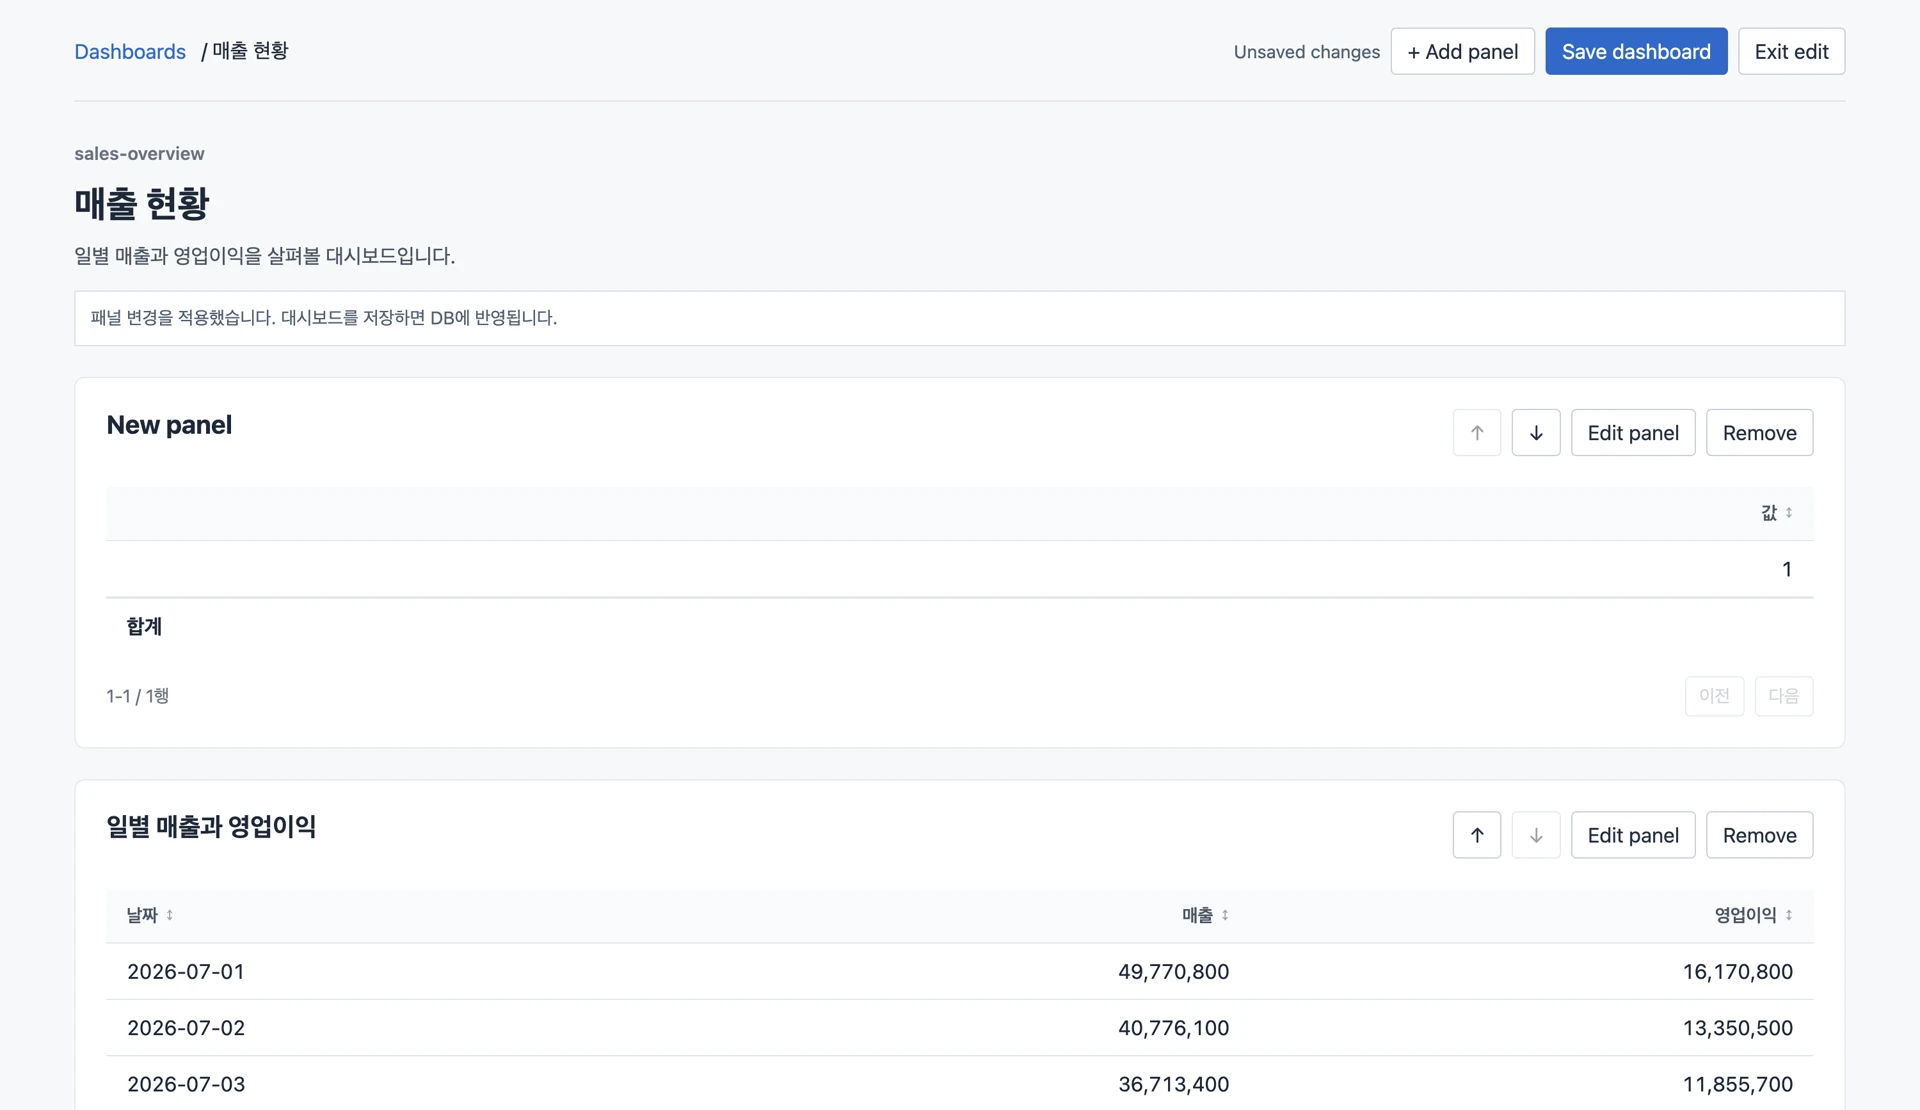Image resolution: width=1920 pixels, height=1110 pixels.
Task: Click the 36,713,400 매출 value
Action: (x=1173, y=1084)
